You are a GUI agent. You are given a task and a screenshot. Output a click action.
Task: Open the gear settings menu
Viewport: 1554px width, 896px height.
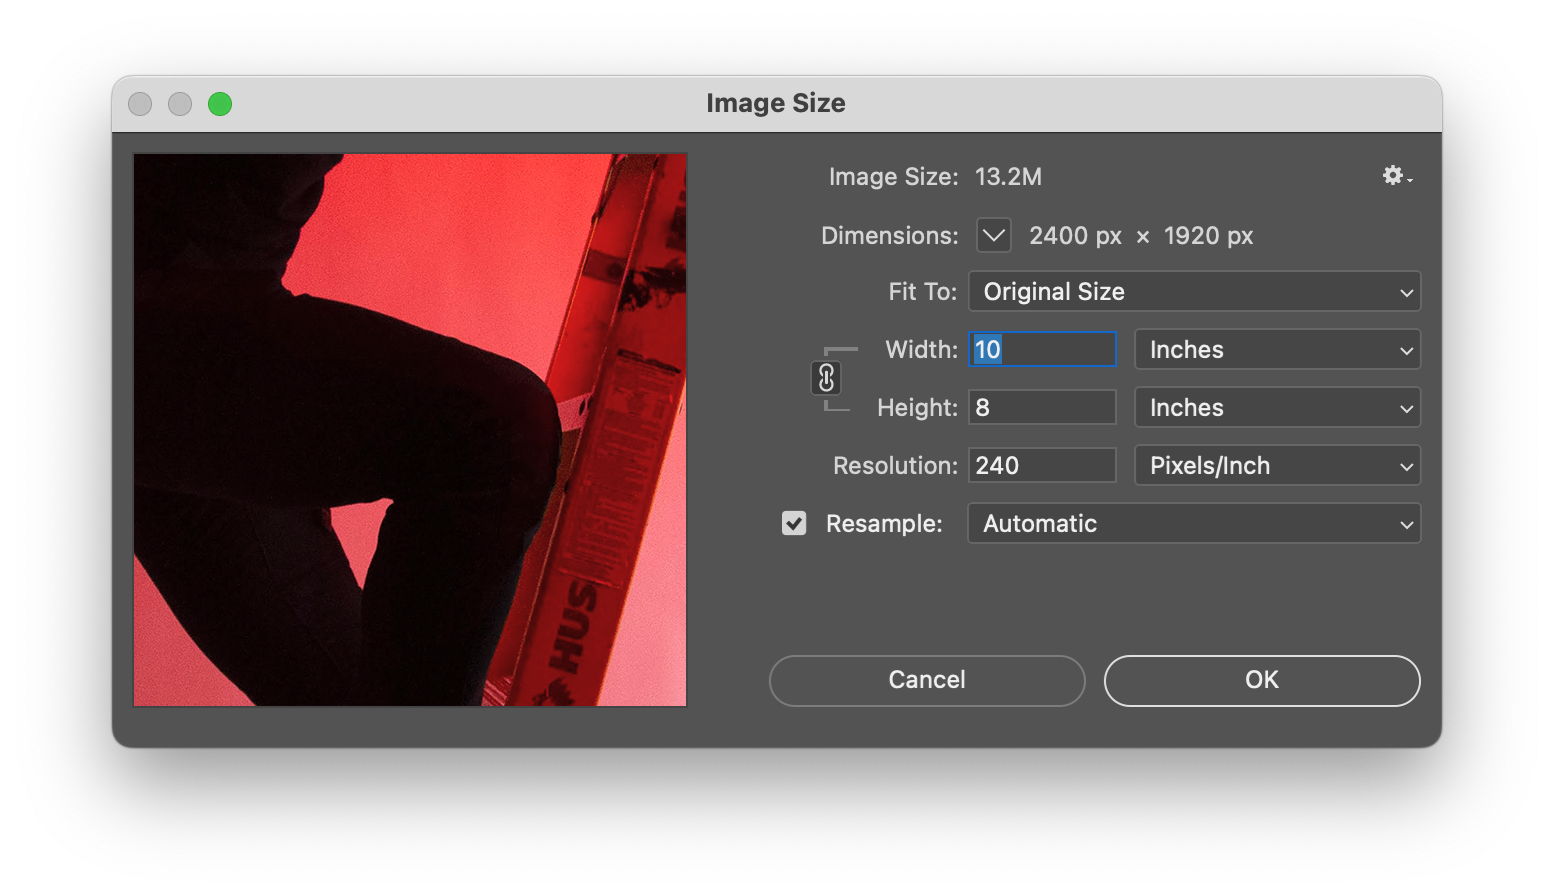pos(1397,176)
